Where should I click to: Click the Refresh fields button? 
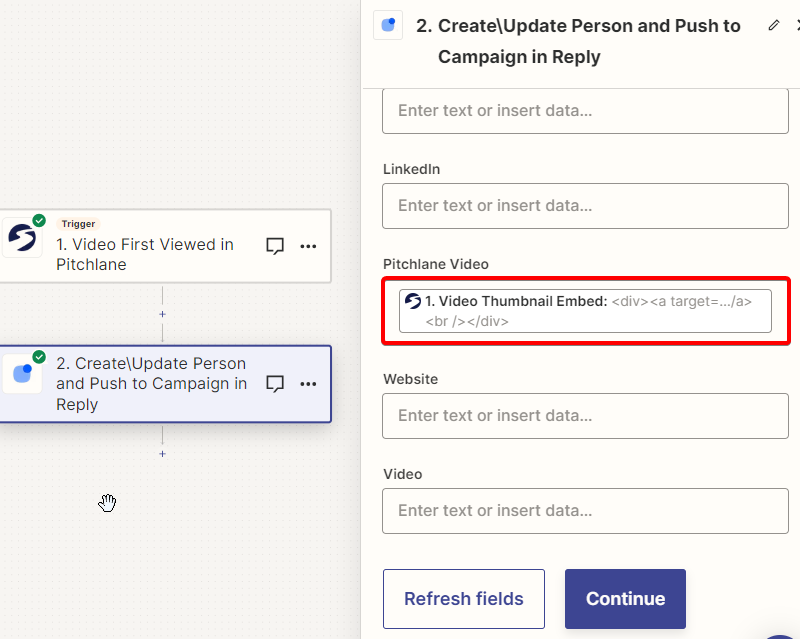coord(464,599)
